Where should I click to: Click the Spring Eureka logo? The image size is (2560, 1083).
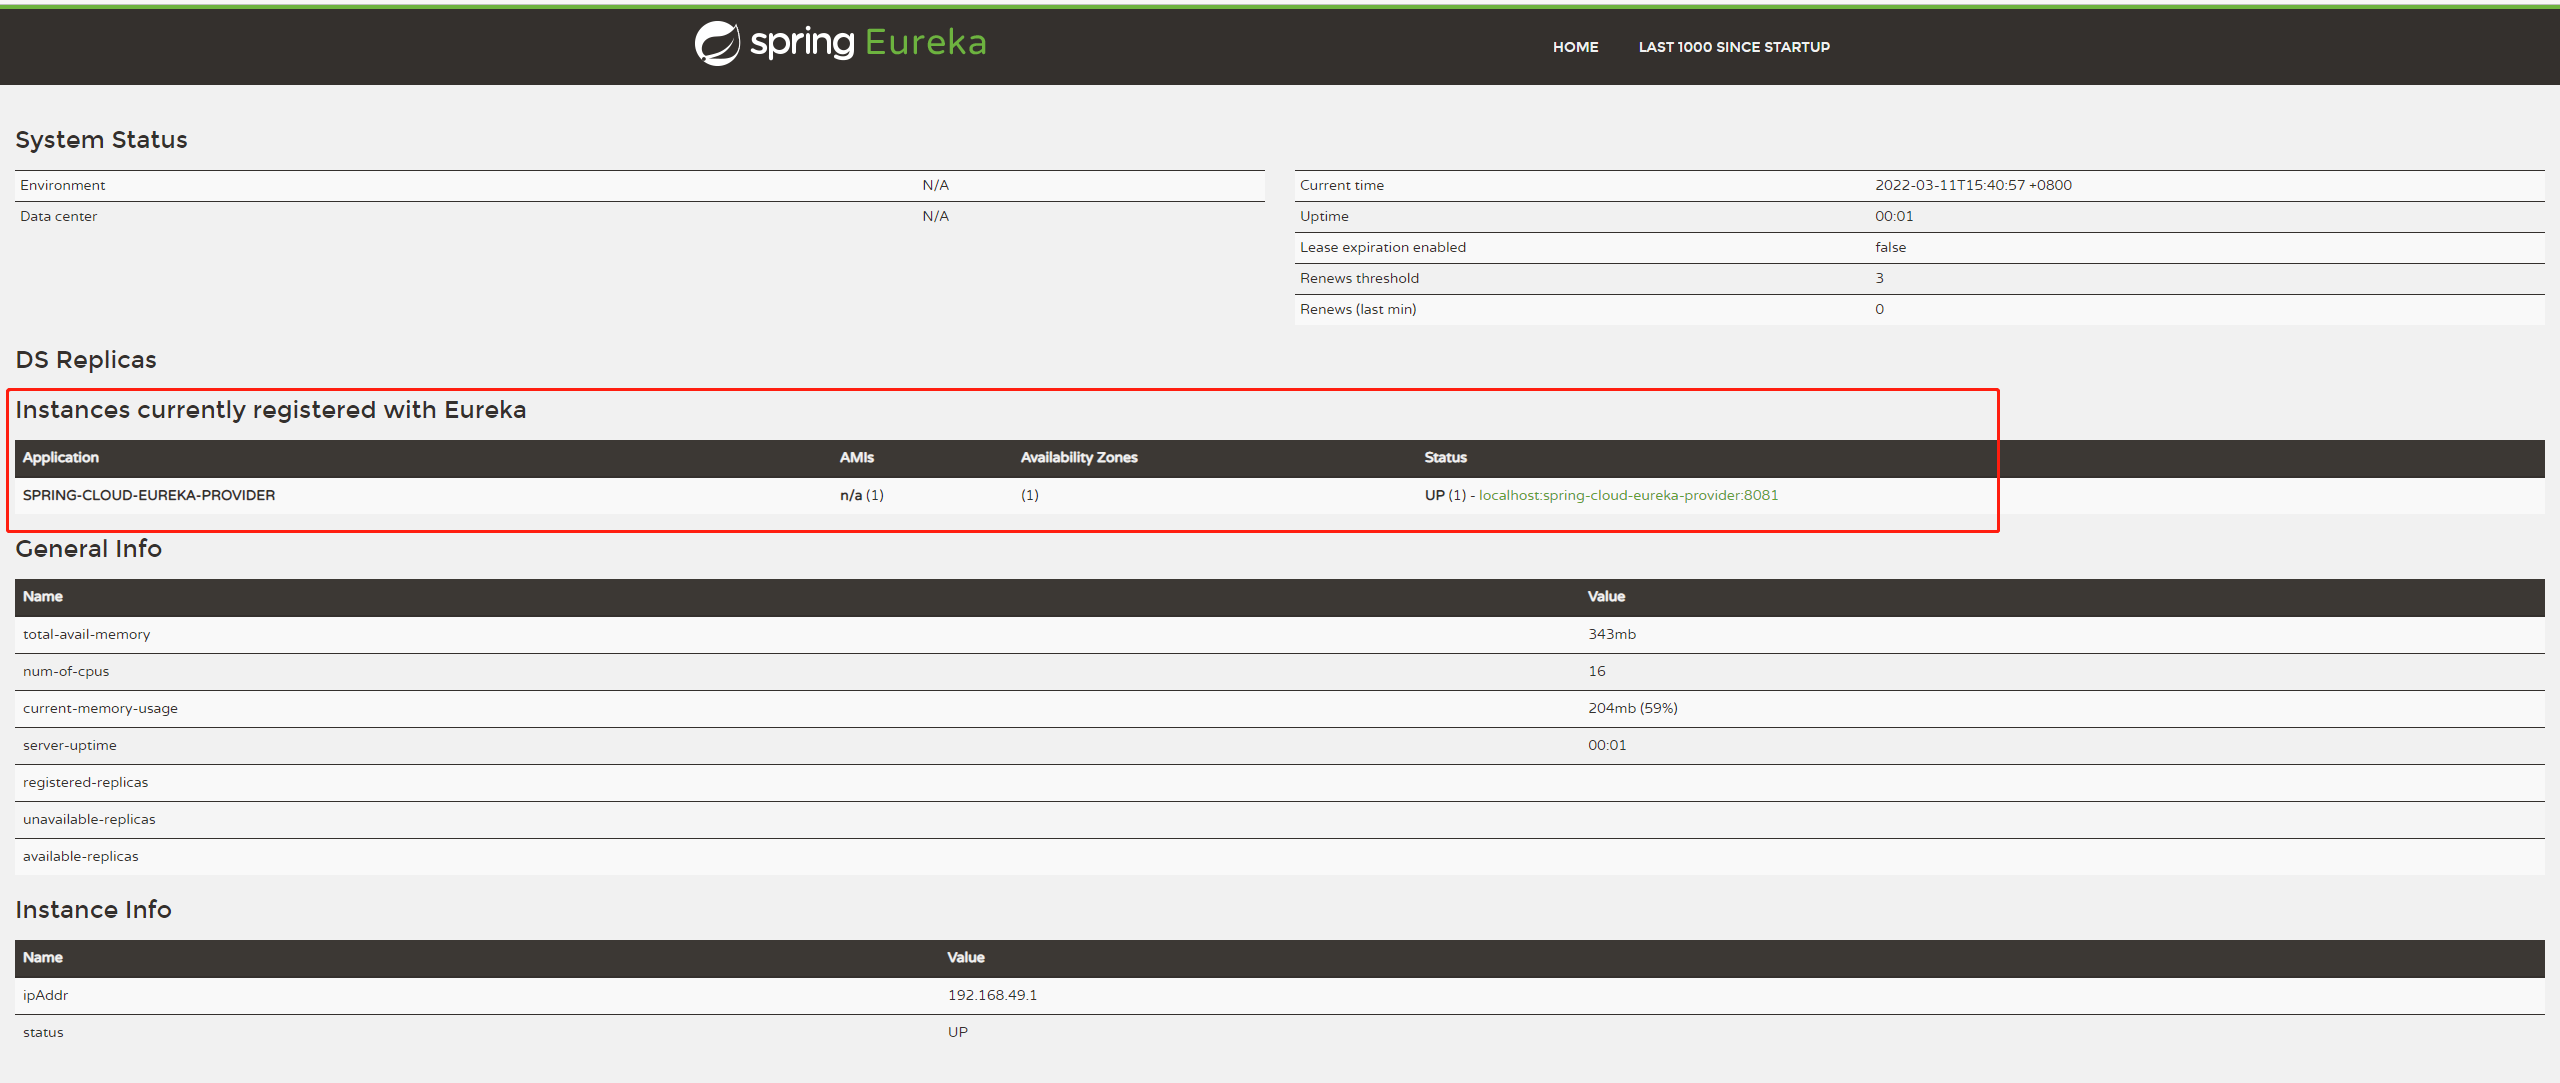840,43
